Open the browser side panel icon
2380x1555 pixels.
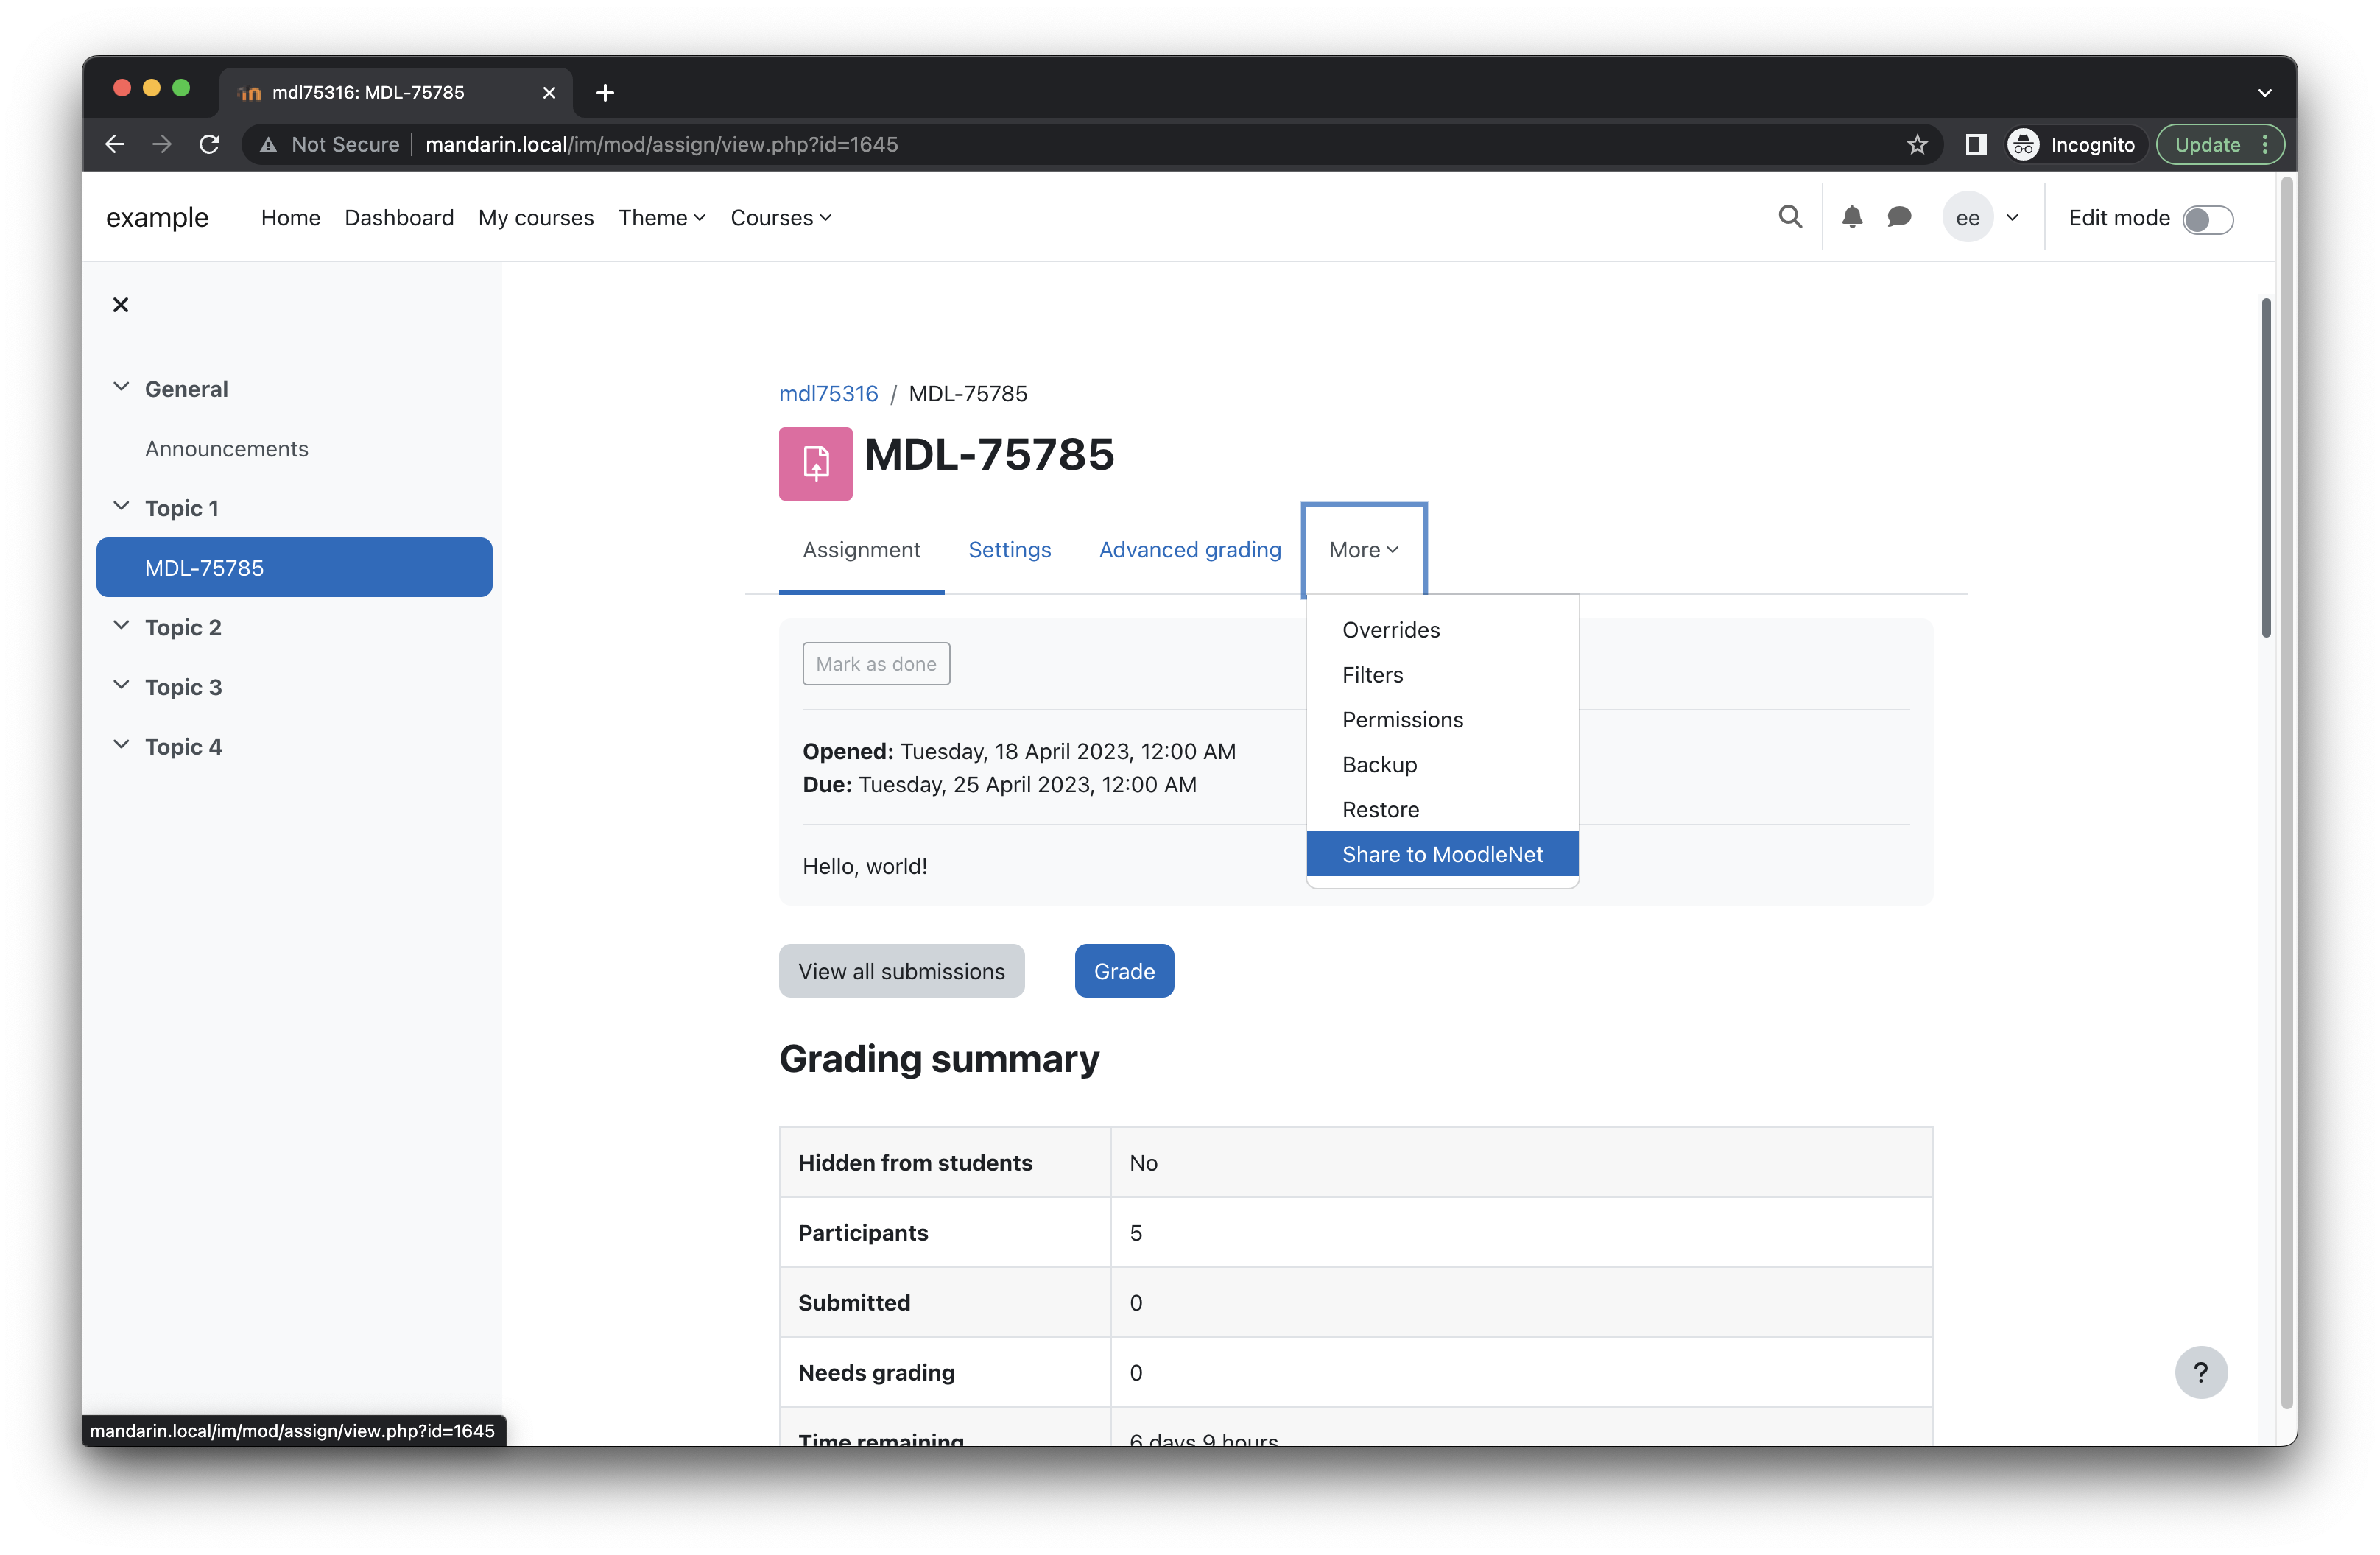[x=1975, y=144]
